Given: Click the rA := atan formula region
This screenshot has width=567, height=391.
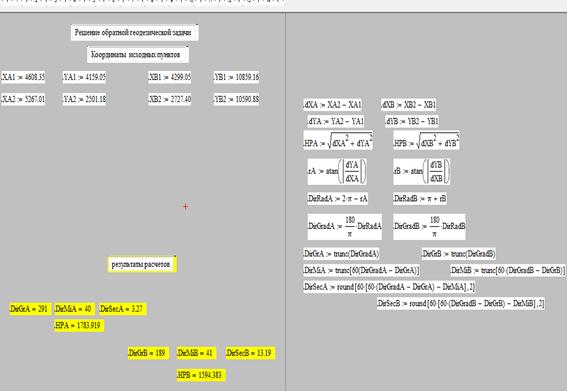Looking at the screenshot, I should pyautogui.click(x=337, y=171).
